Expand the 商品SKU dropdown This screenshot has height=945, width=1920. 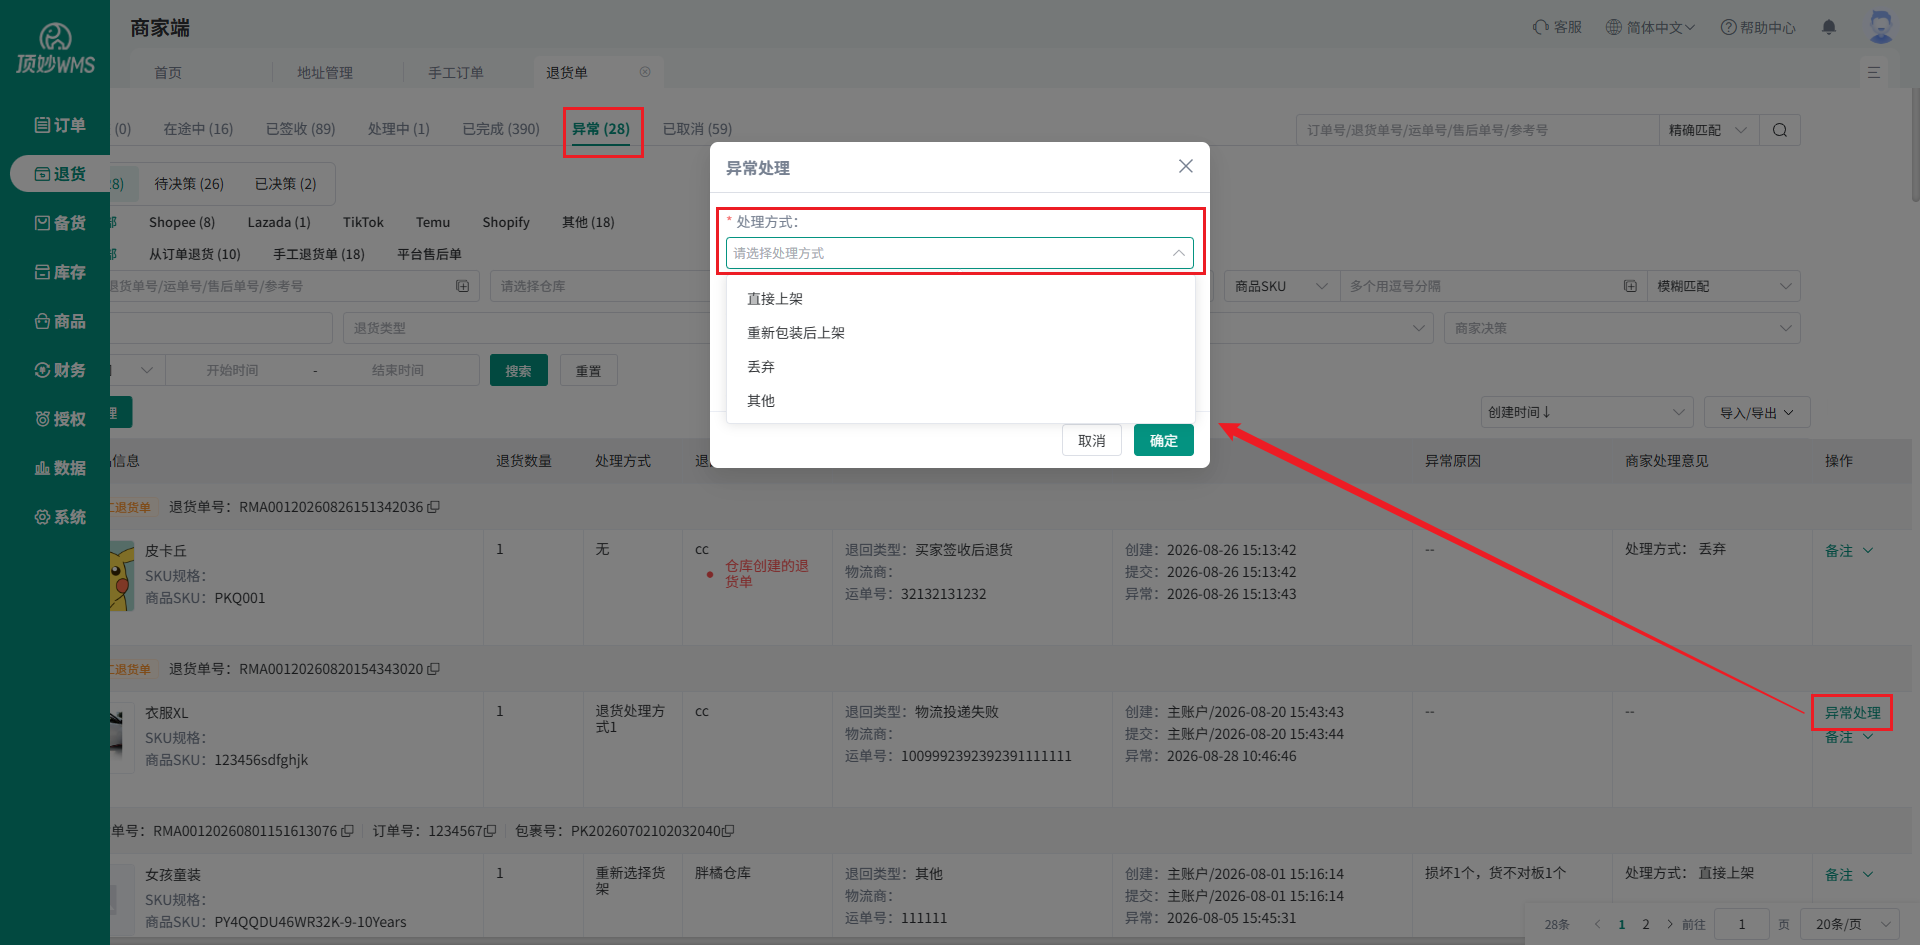[1281, 286]
